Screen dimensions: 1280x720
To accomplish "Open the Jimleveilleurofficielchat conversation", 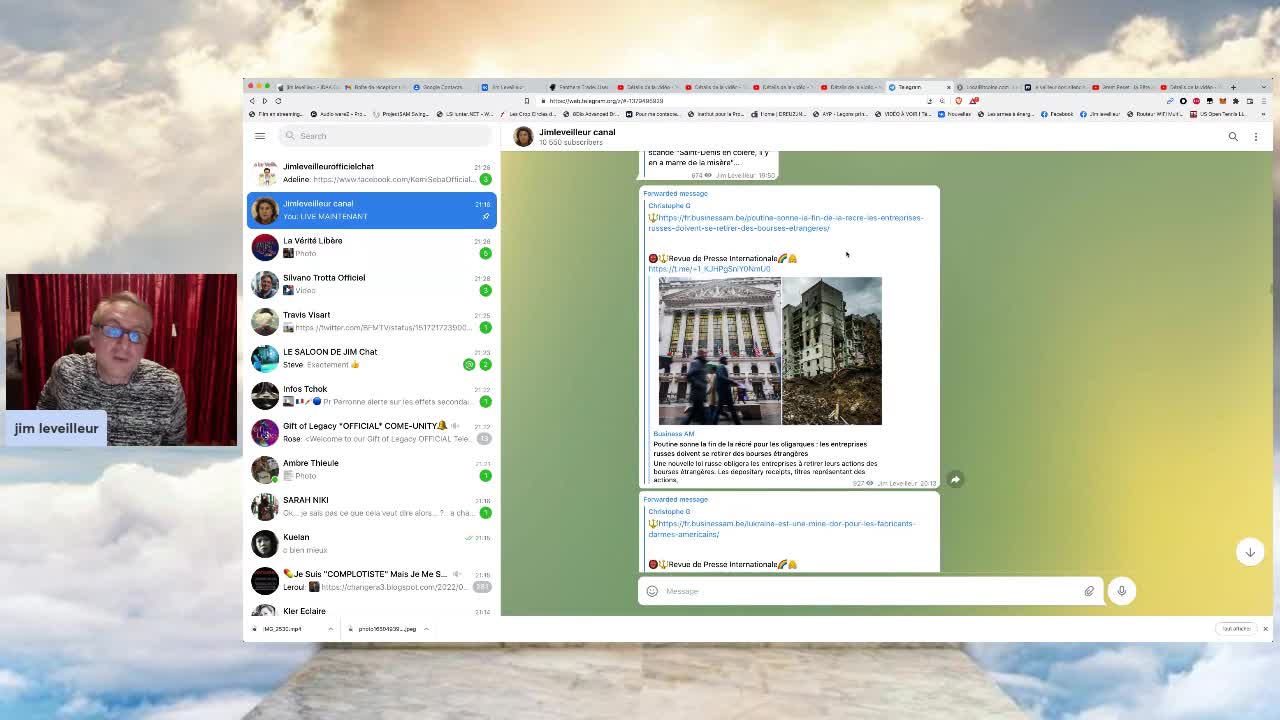I will tap(371, 173).
